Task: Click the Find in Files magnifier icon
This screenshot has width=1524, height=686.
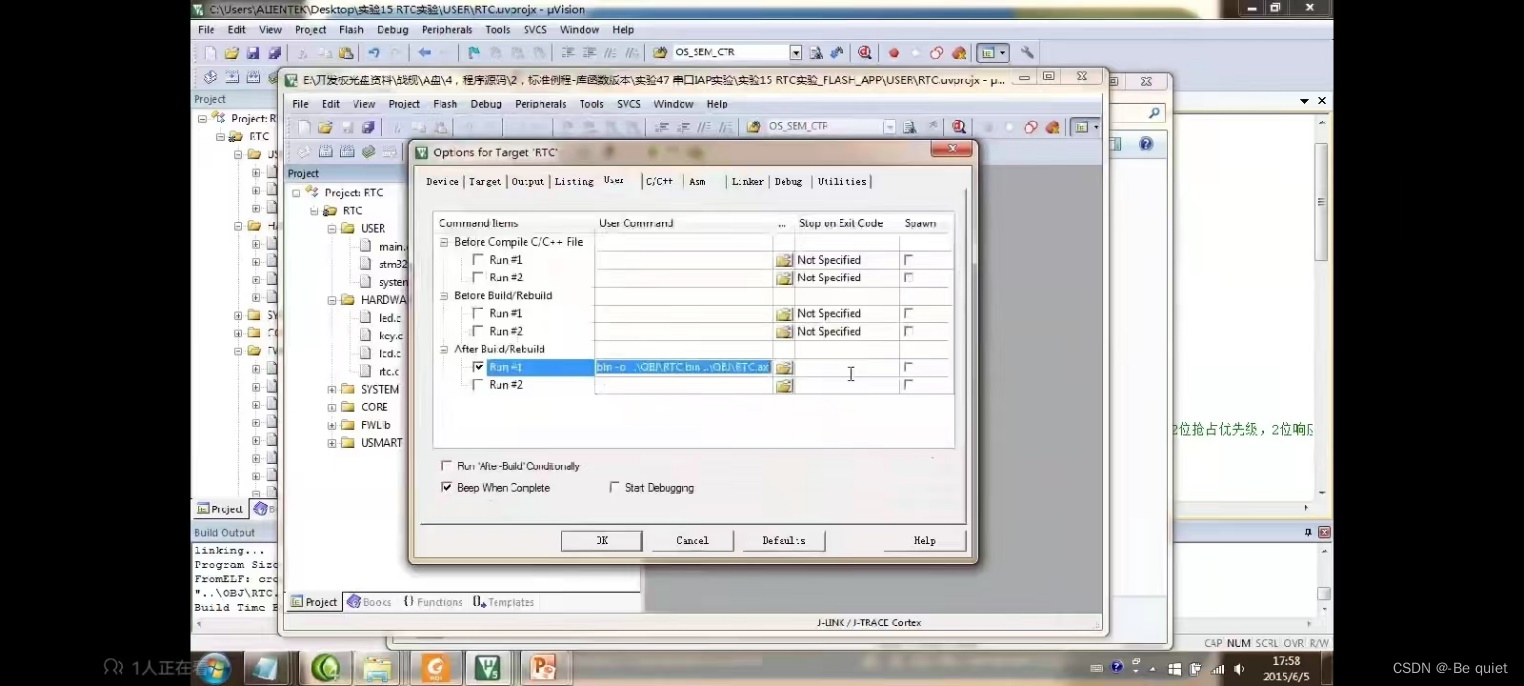Action: coord(864,52)
